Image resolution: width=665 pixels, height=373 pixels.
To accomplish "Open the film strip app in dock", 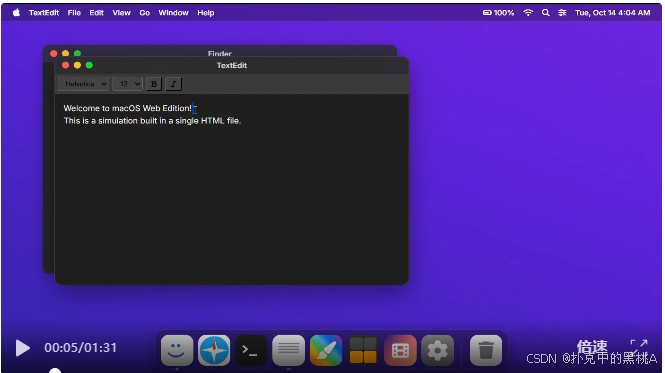I will (400, 350).
